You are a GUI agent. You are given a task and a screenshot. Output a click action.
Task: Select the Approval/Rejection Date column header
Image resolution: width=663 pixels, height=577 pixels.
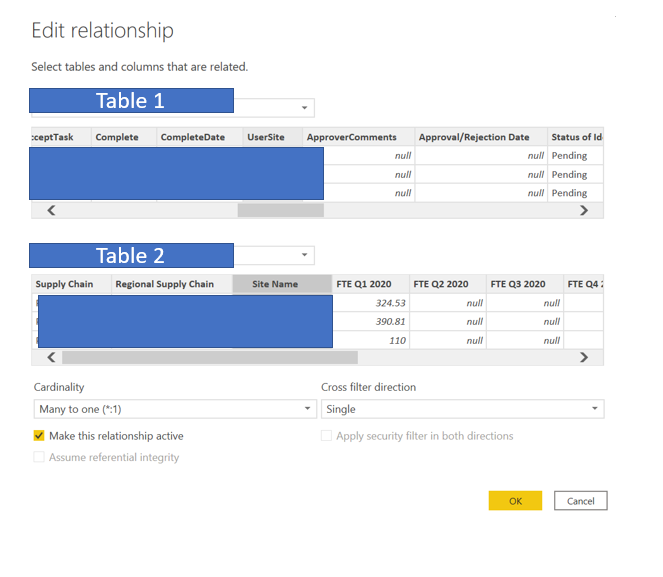pos(481,137)
